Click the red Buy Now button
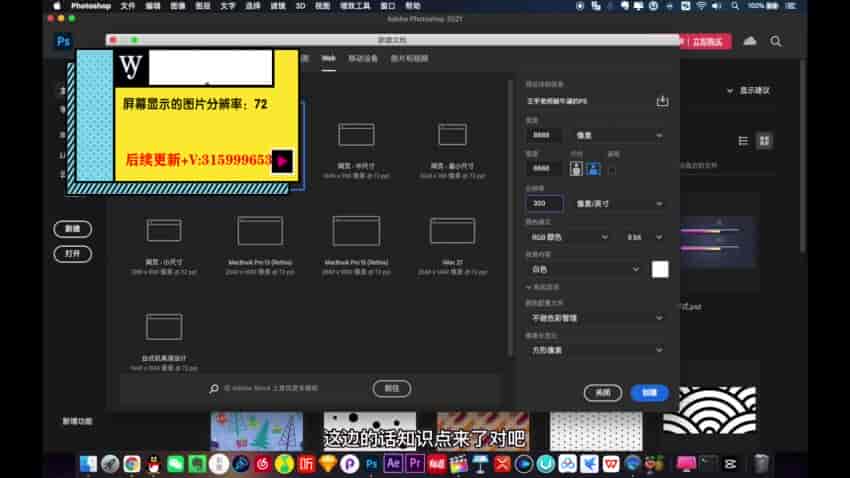Screen dimensions: 850x478 706,42
